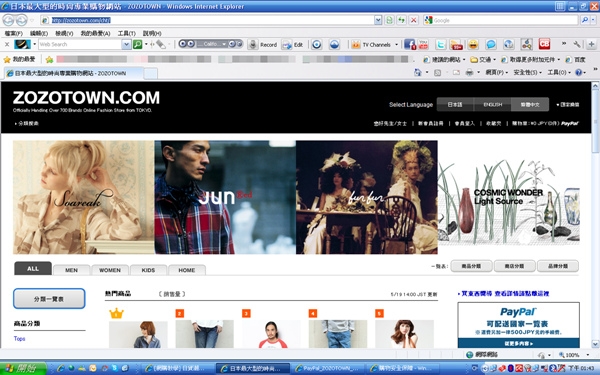This screenshot has width=600, height=375.
Task: Click the green web search magnifier icon
Action: 137,45
